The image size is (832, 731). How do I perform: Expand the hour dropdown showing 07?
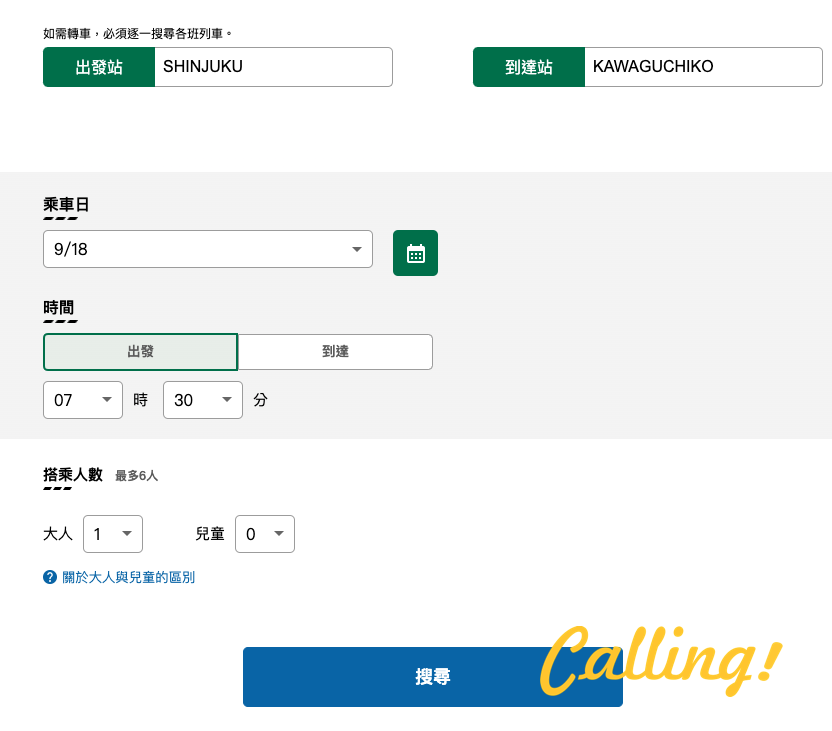click(x=83, y=400)
